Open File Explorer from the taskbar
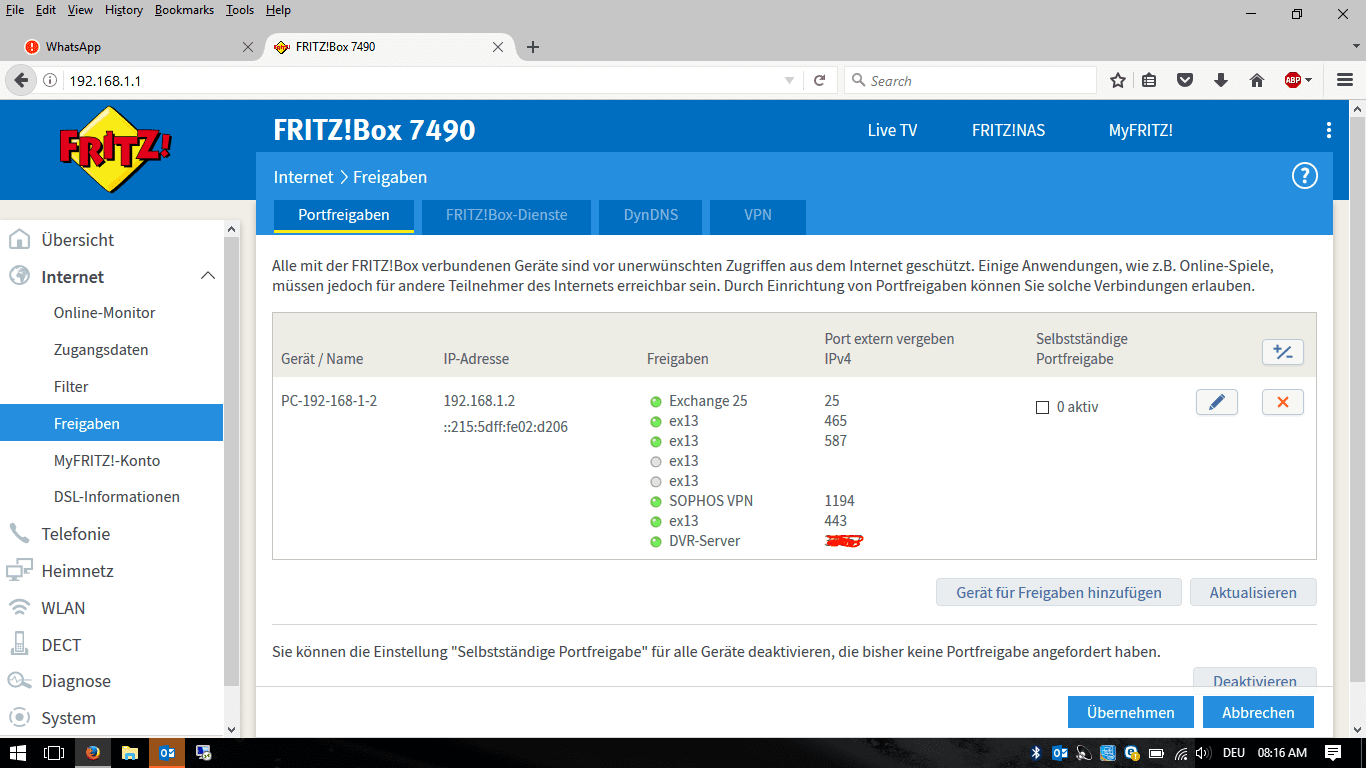 click(x=129, y=753)
